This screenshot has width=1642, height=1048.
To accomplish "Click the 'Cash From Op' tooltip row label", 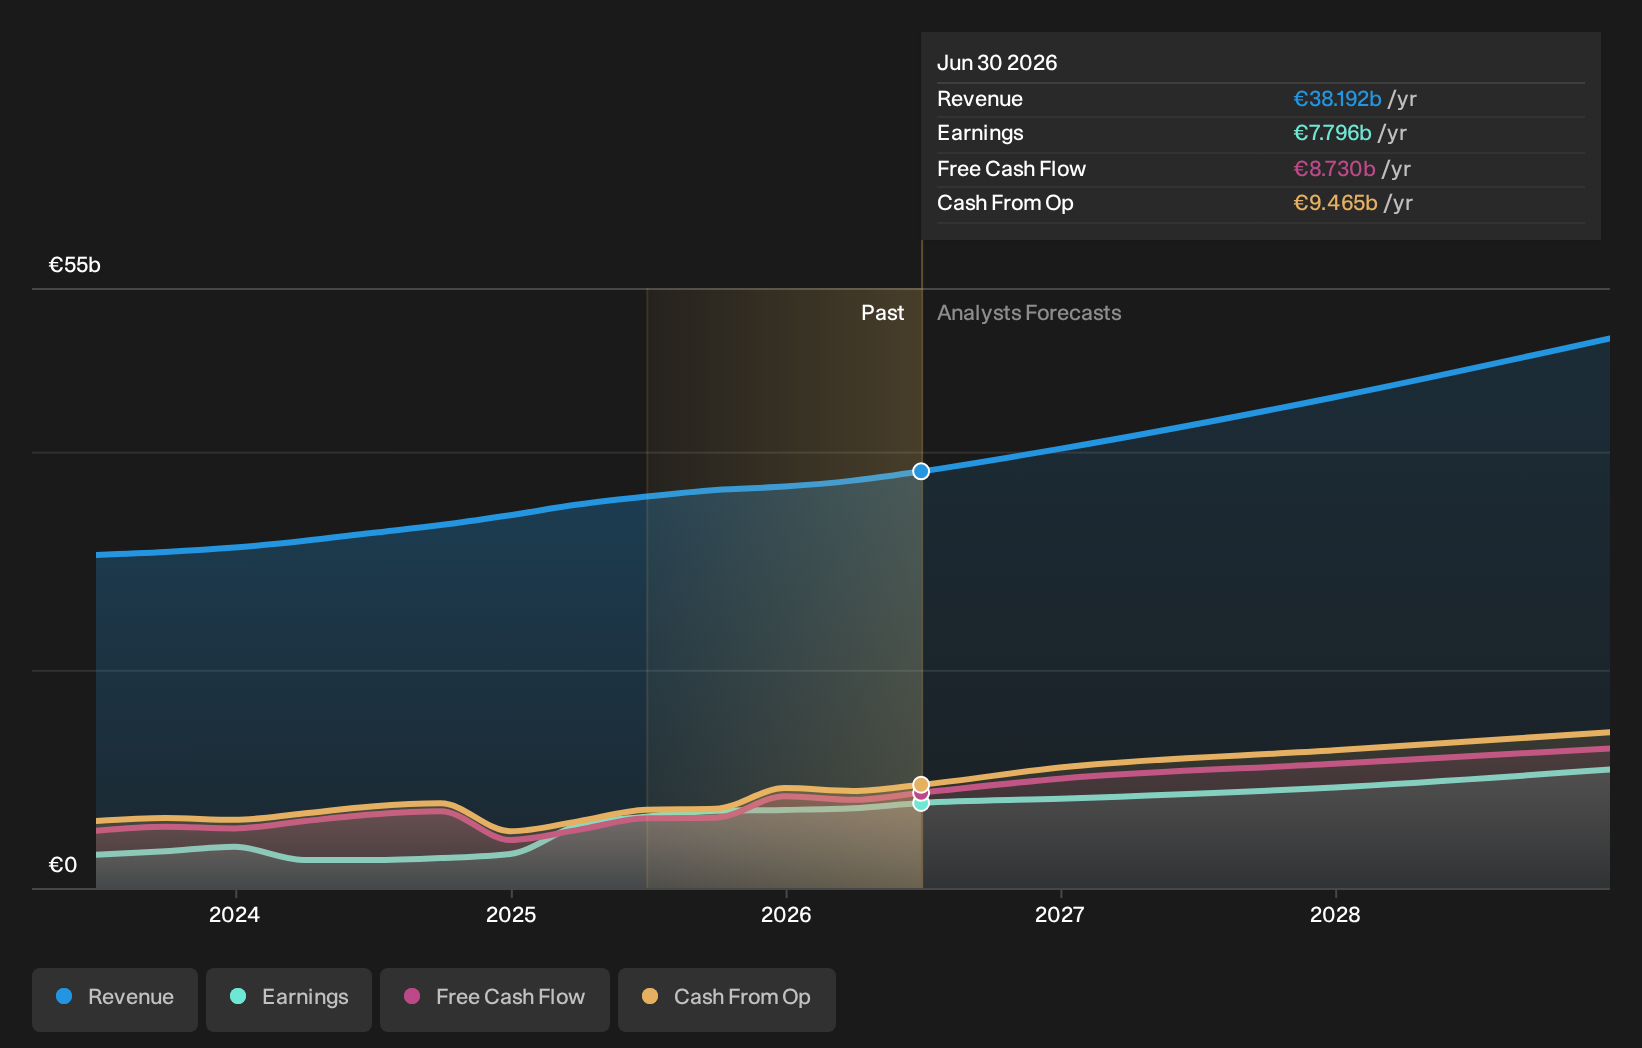I will tap(1005, 203).
